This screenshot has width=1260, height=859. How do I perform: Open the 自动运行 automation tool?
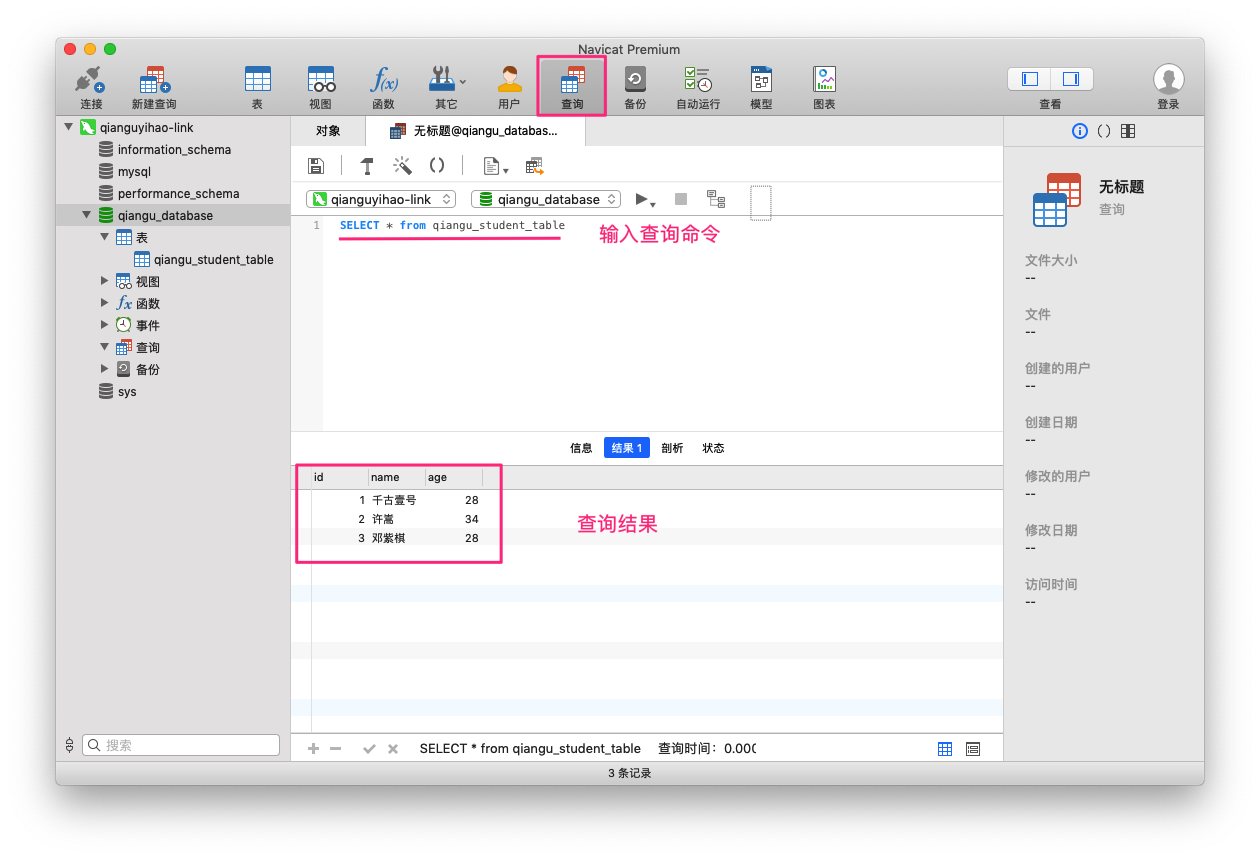click(697, 87)
